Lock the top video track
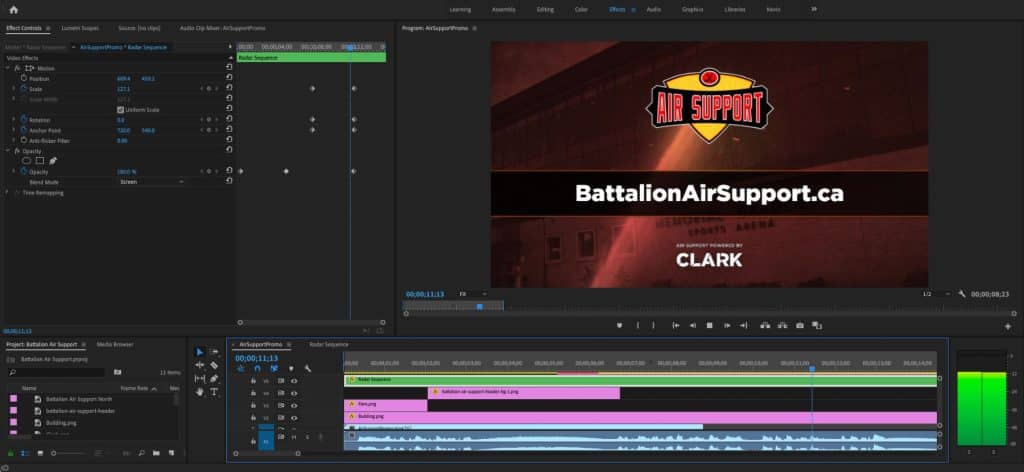 253,381
